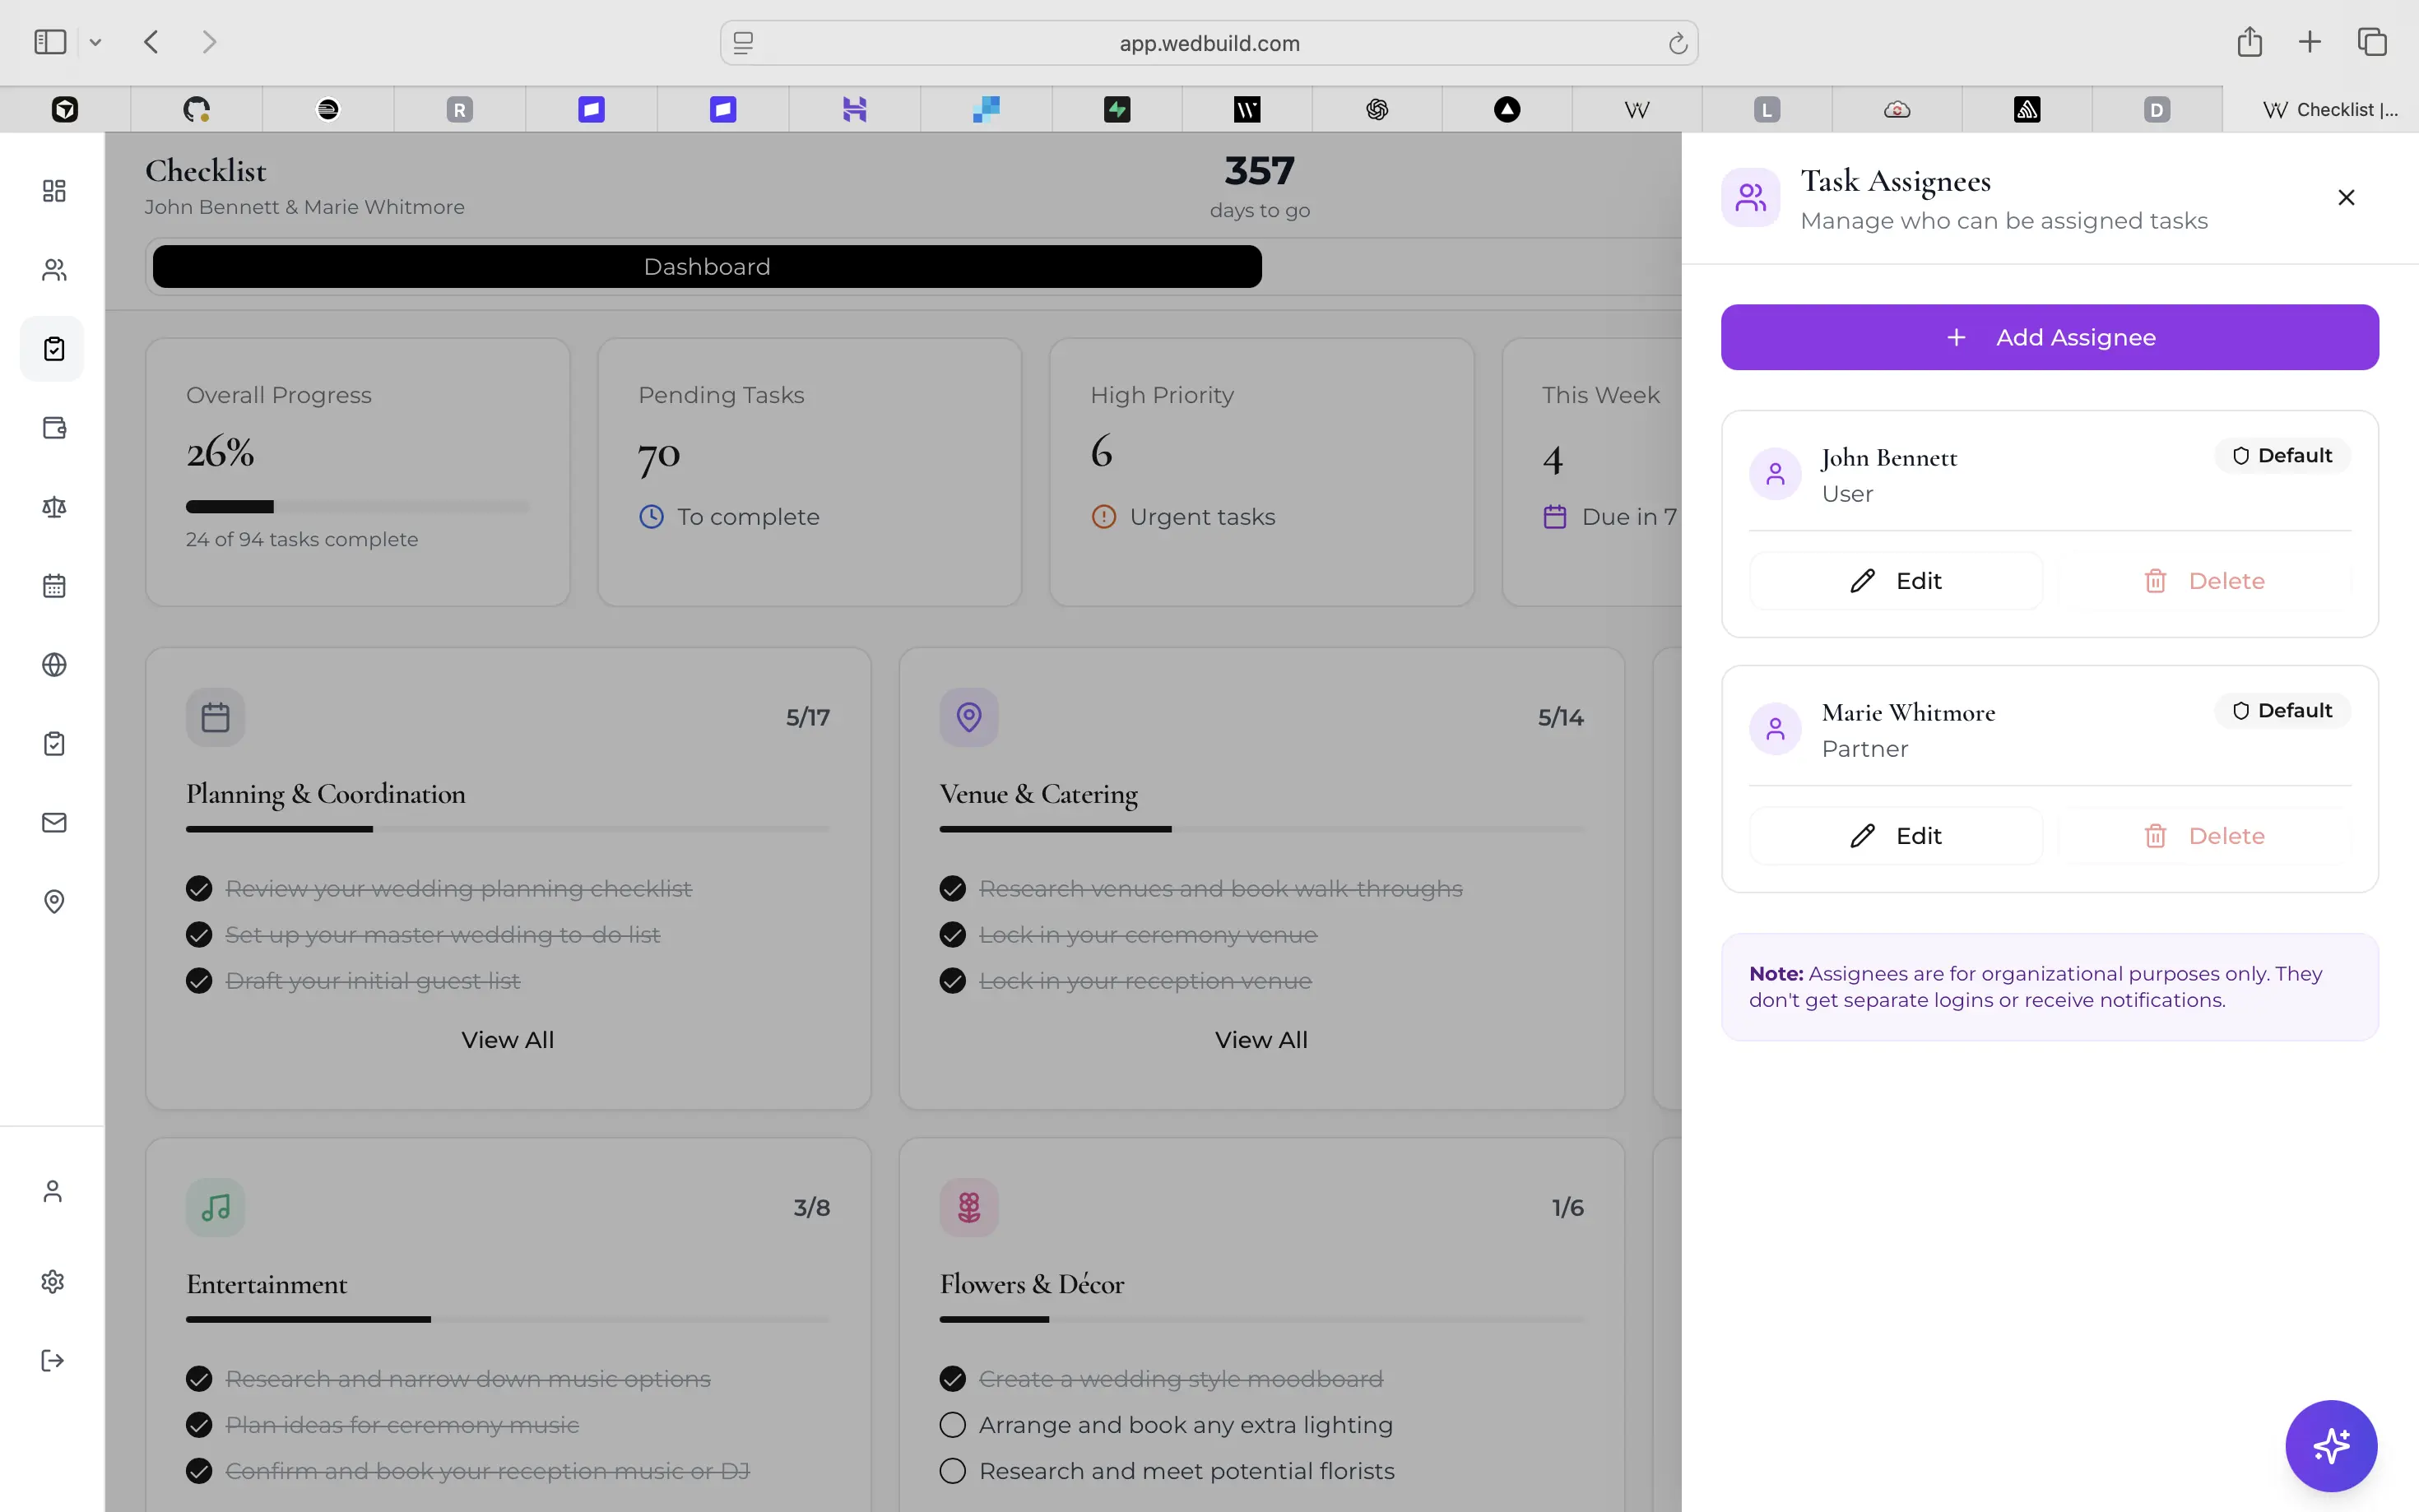
Task: Open the sparkle AI assistant button
Action: (x=2331, y=1446)
